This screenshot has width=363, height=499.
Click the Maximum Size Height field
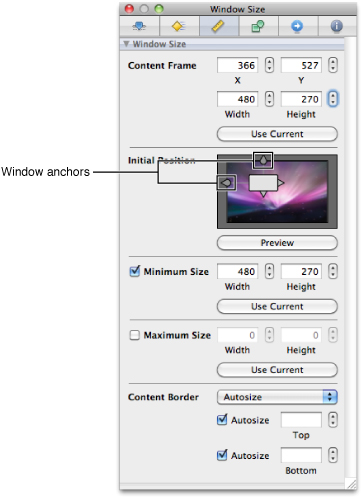[x=301, y=335]
